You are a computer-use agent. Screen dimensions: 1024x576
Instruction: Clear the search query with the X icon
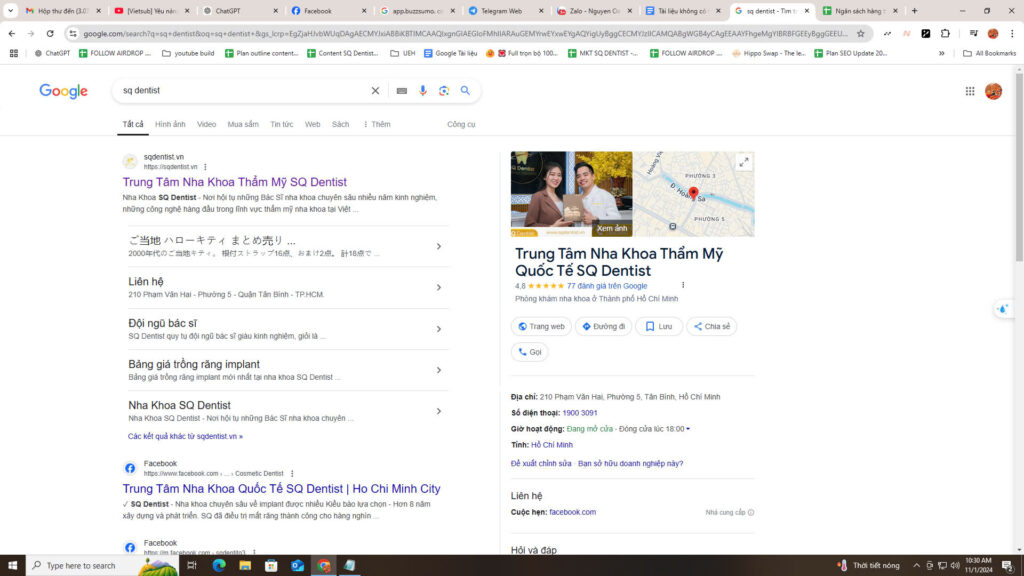(375, 90)
